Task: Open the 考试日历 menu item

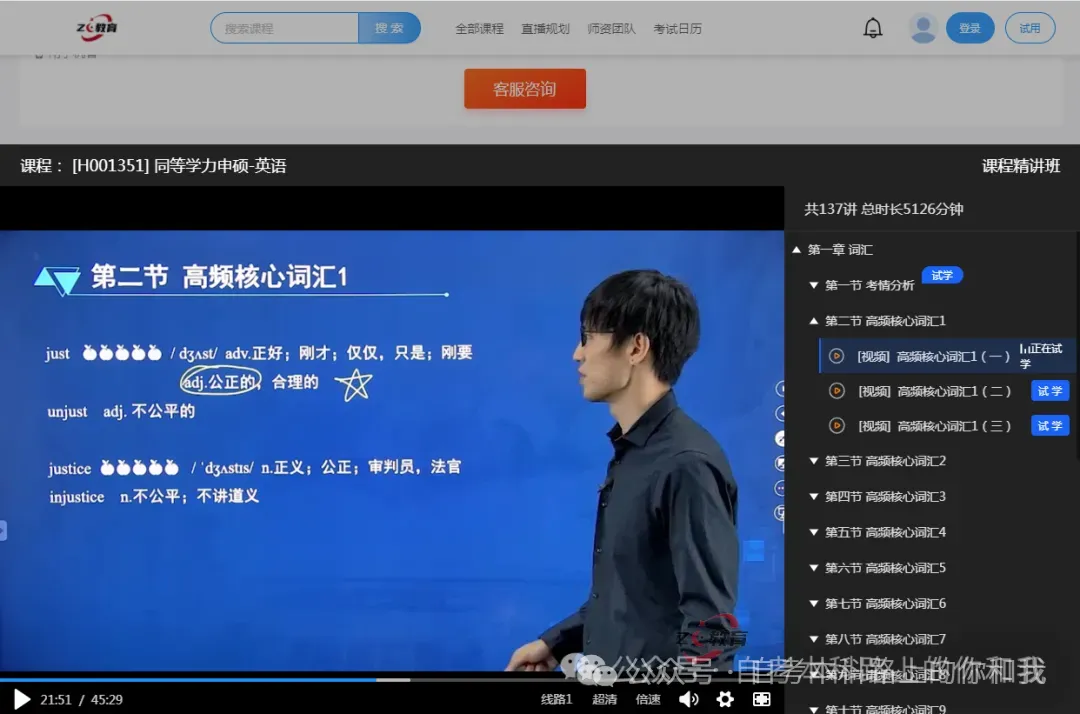Action: (x=678, y=28)
